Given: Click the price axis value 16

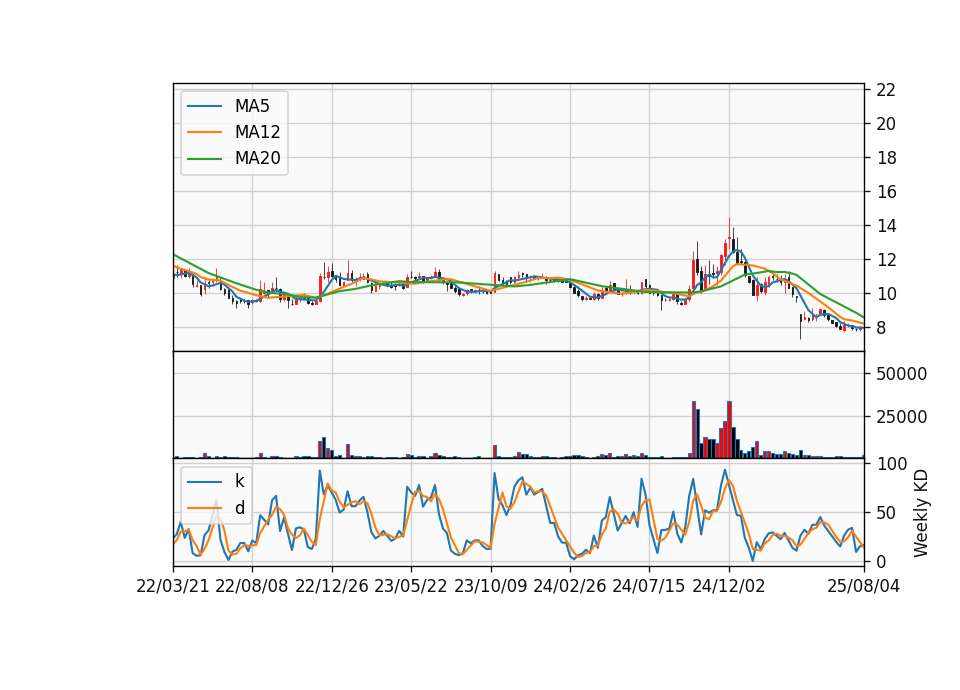Looking at the screenshot, I should pyautogui.click(x=886, y=192).
